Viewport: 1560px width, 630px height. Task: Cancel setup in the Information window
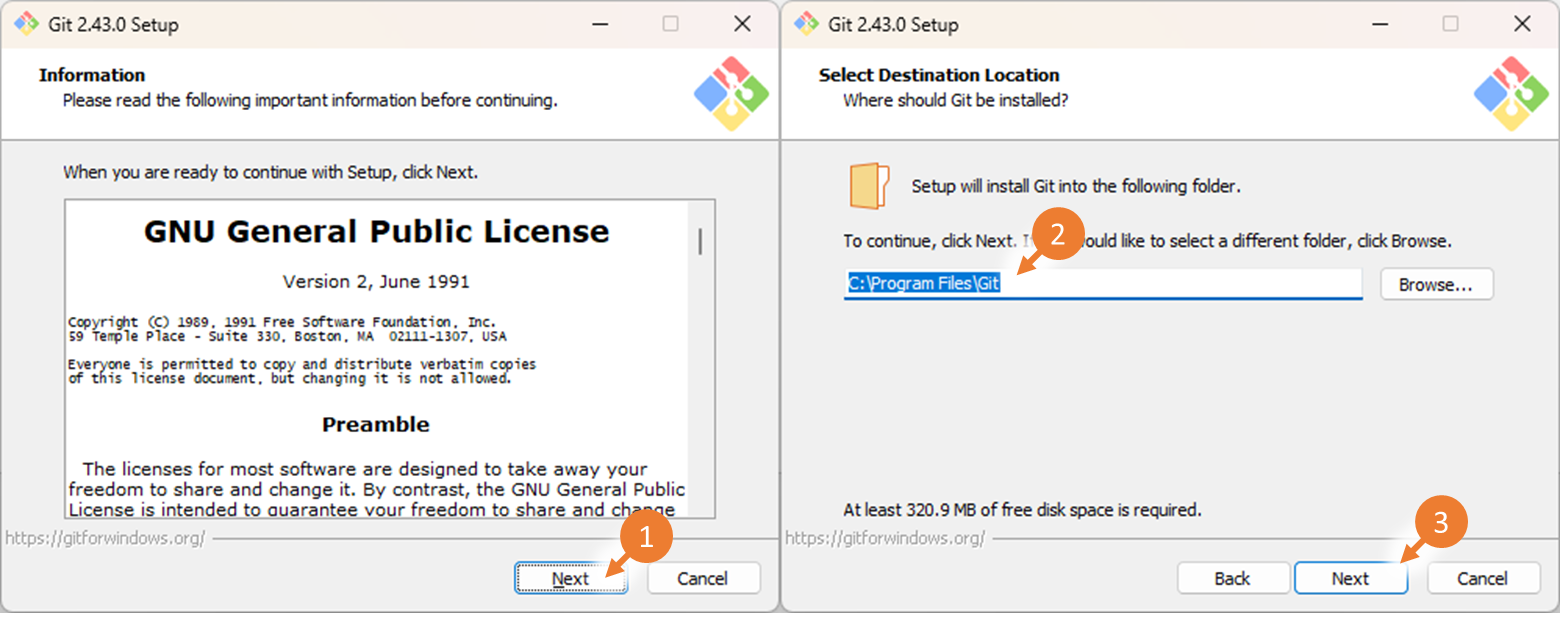tap(703, 578)
